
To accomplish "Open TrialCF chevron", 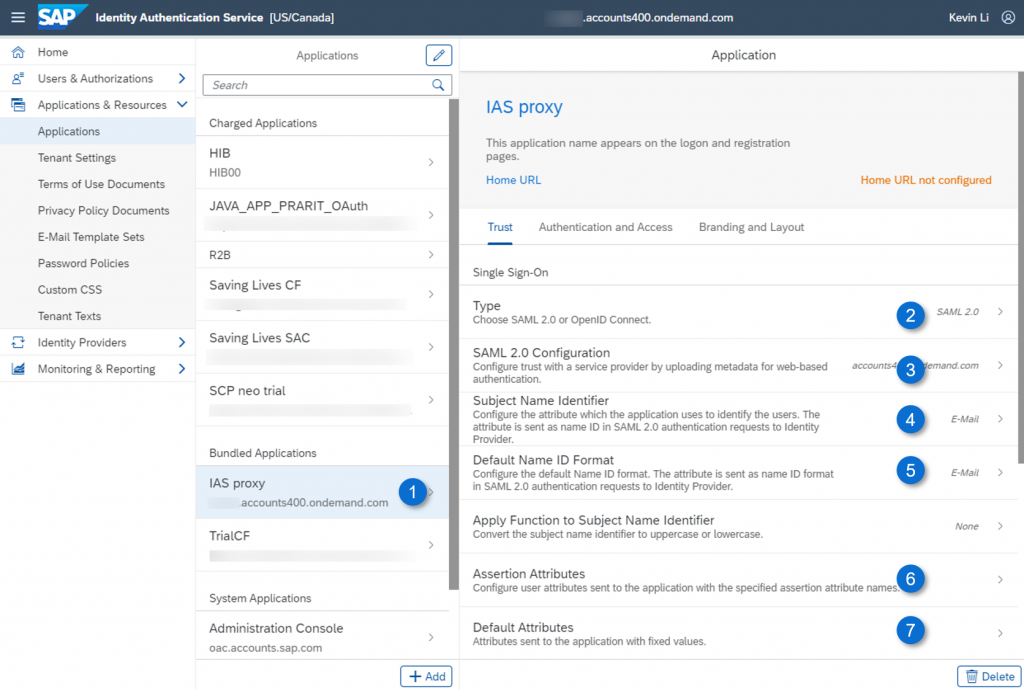I will click(431, 545).
